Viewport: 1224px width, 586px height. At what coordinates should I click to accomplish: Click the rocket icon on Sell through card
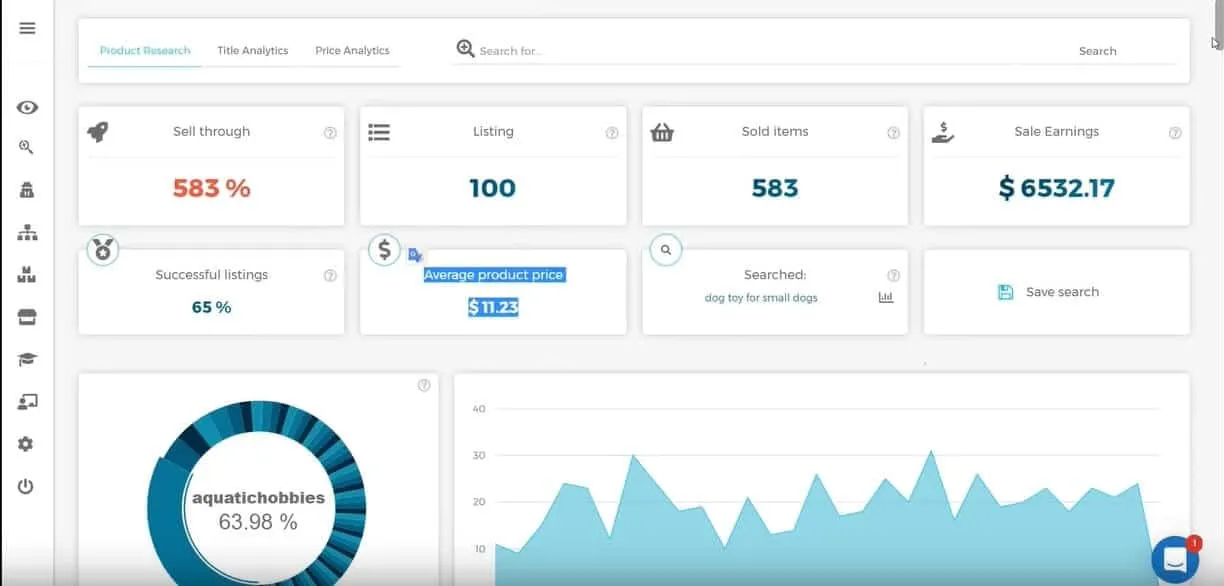click(98, 132)
